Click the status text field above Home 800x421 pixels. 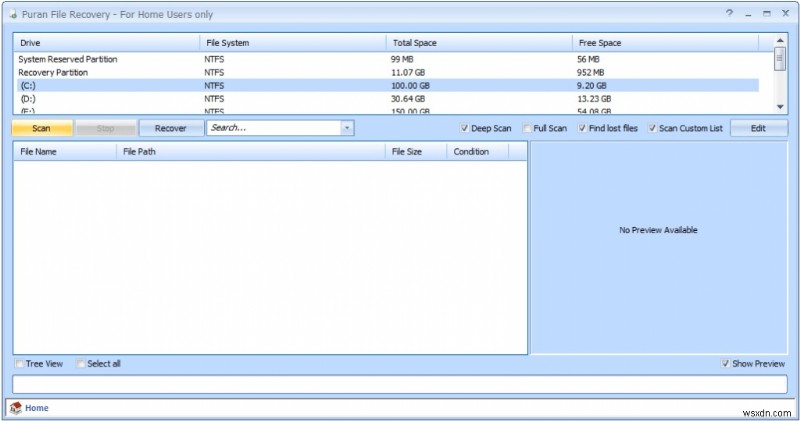(400, 384)
